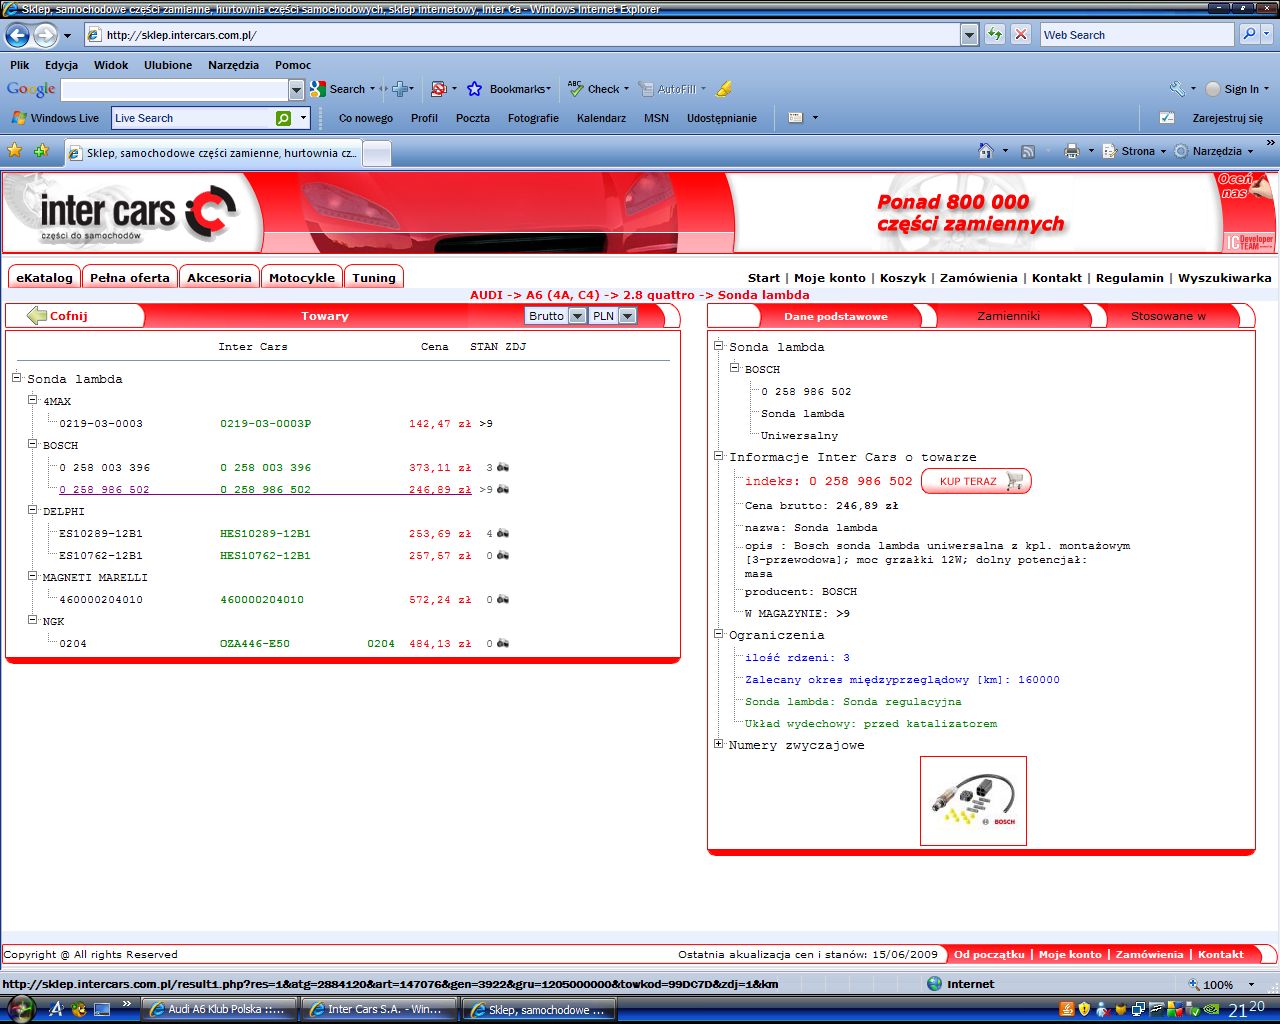Image resolution: width=1280 pixels, height=1024 pixels.
Task: Click the Google toolbar highlighter icon
Action: pyautogui.click(x=724, y=89)
